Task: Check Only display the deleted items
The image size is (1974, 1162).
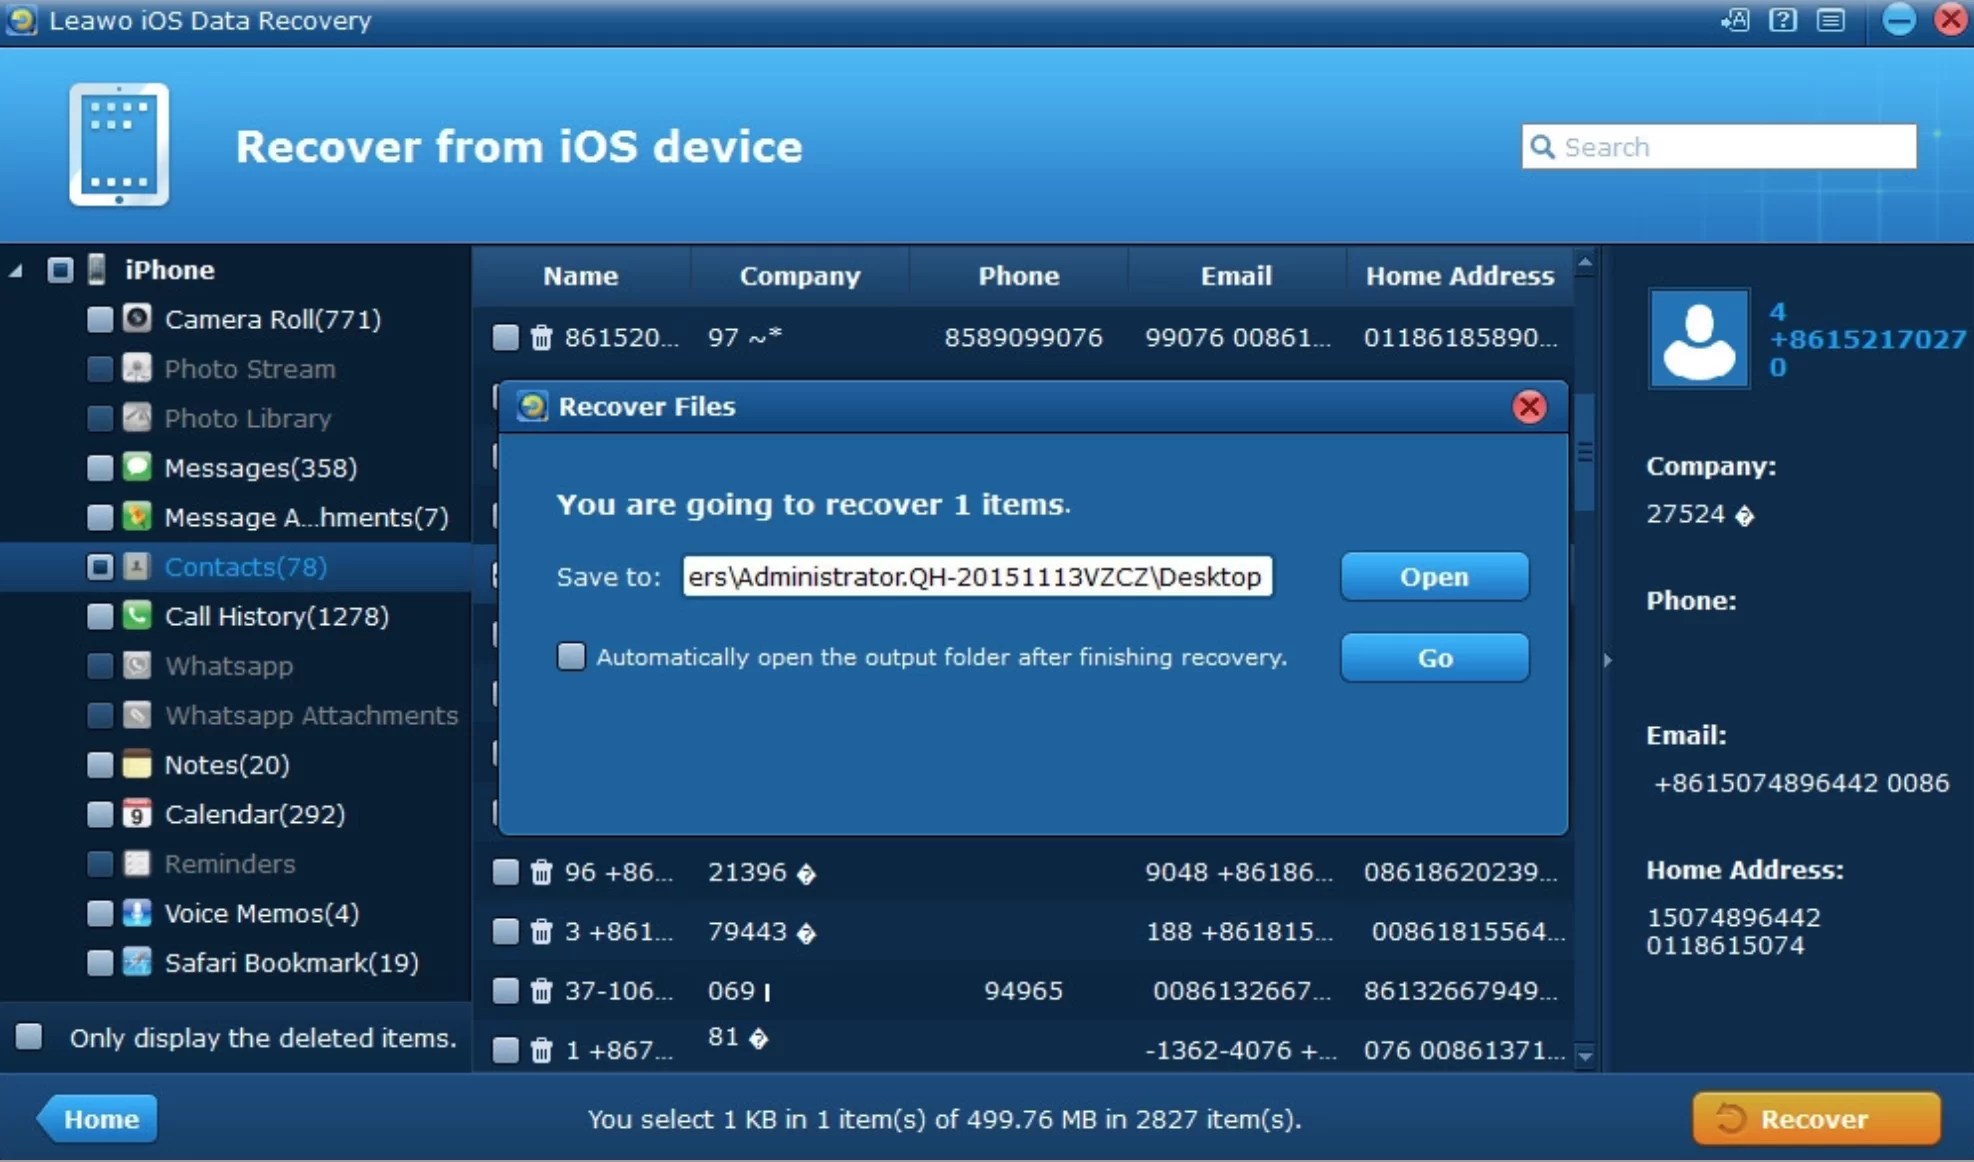Action: click(30, 1037)
